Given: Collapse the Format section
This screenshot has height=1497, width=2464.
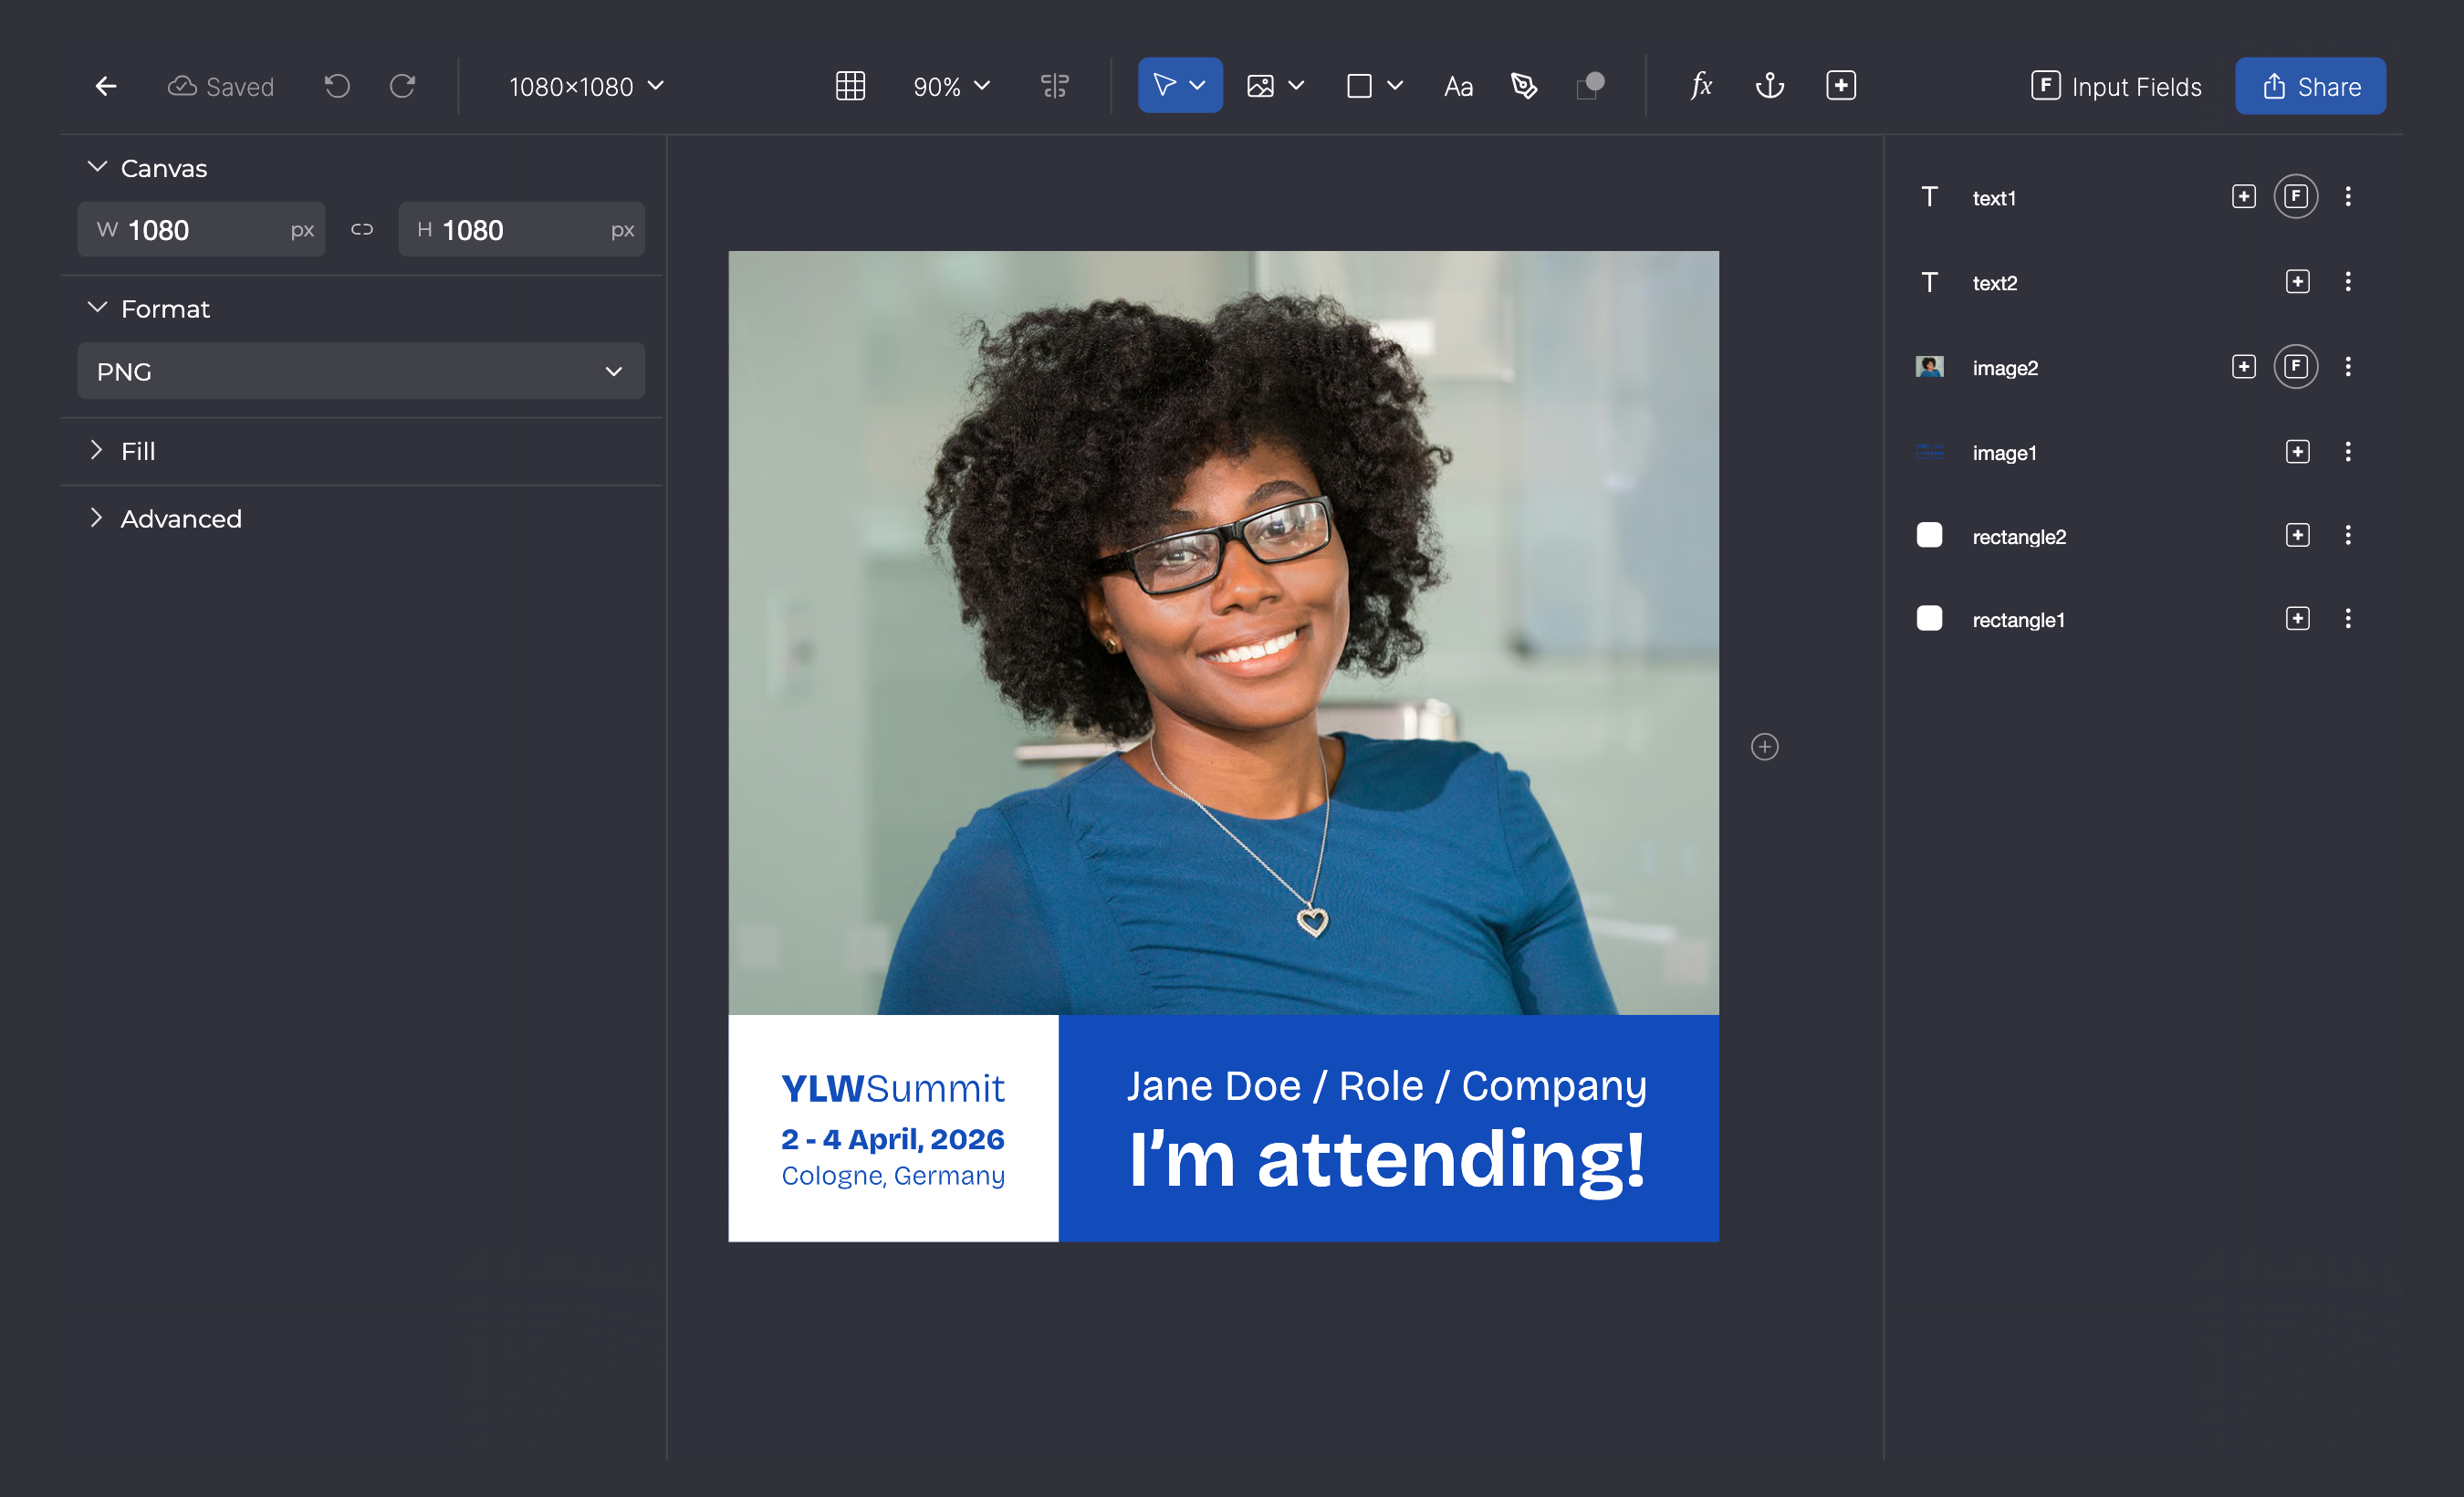Looking at the screenshot, I should (x=97, y=308).
